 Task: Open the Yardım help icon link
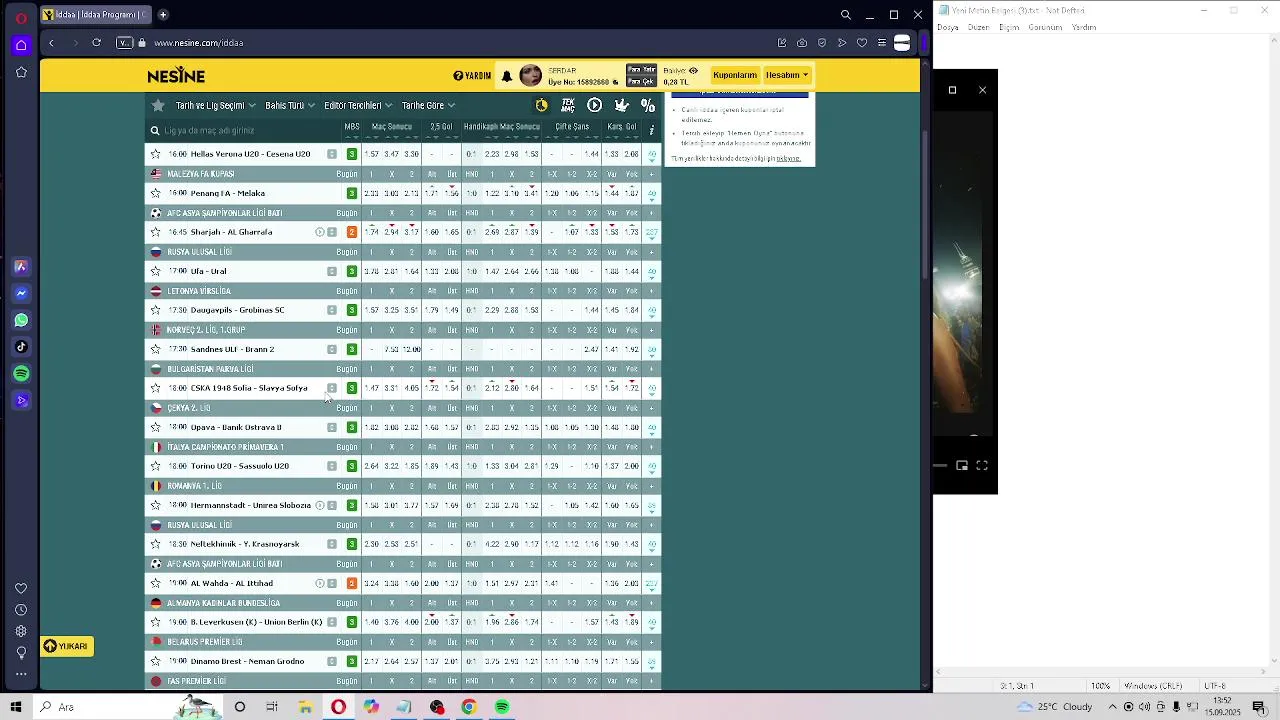coord(472,76)
